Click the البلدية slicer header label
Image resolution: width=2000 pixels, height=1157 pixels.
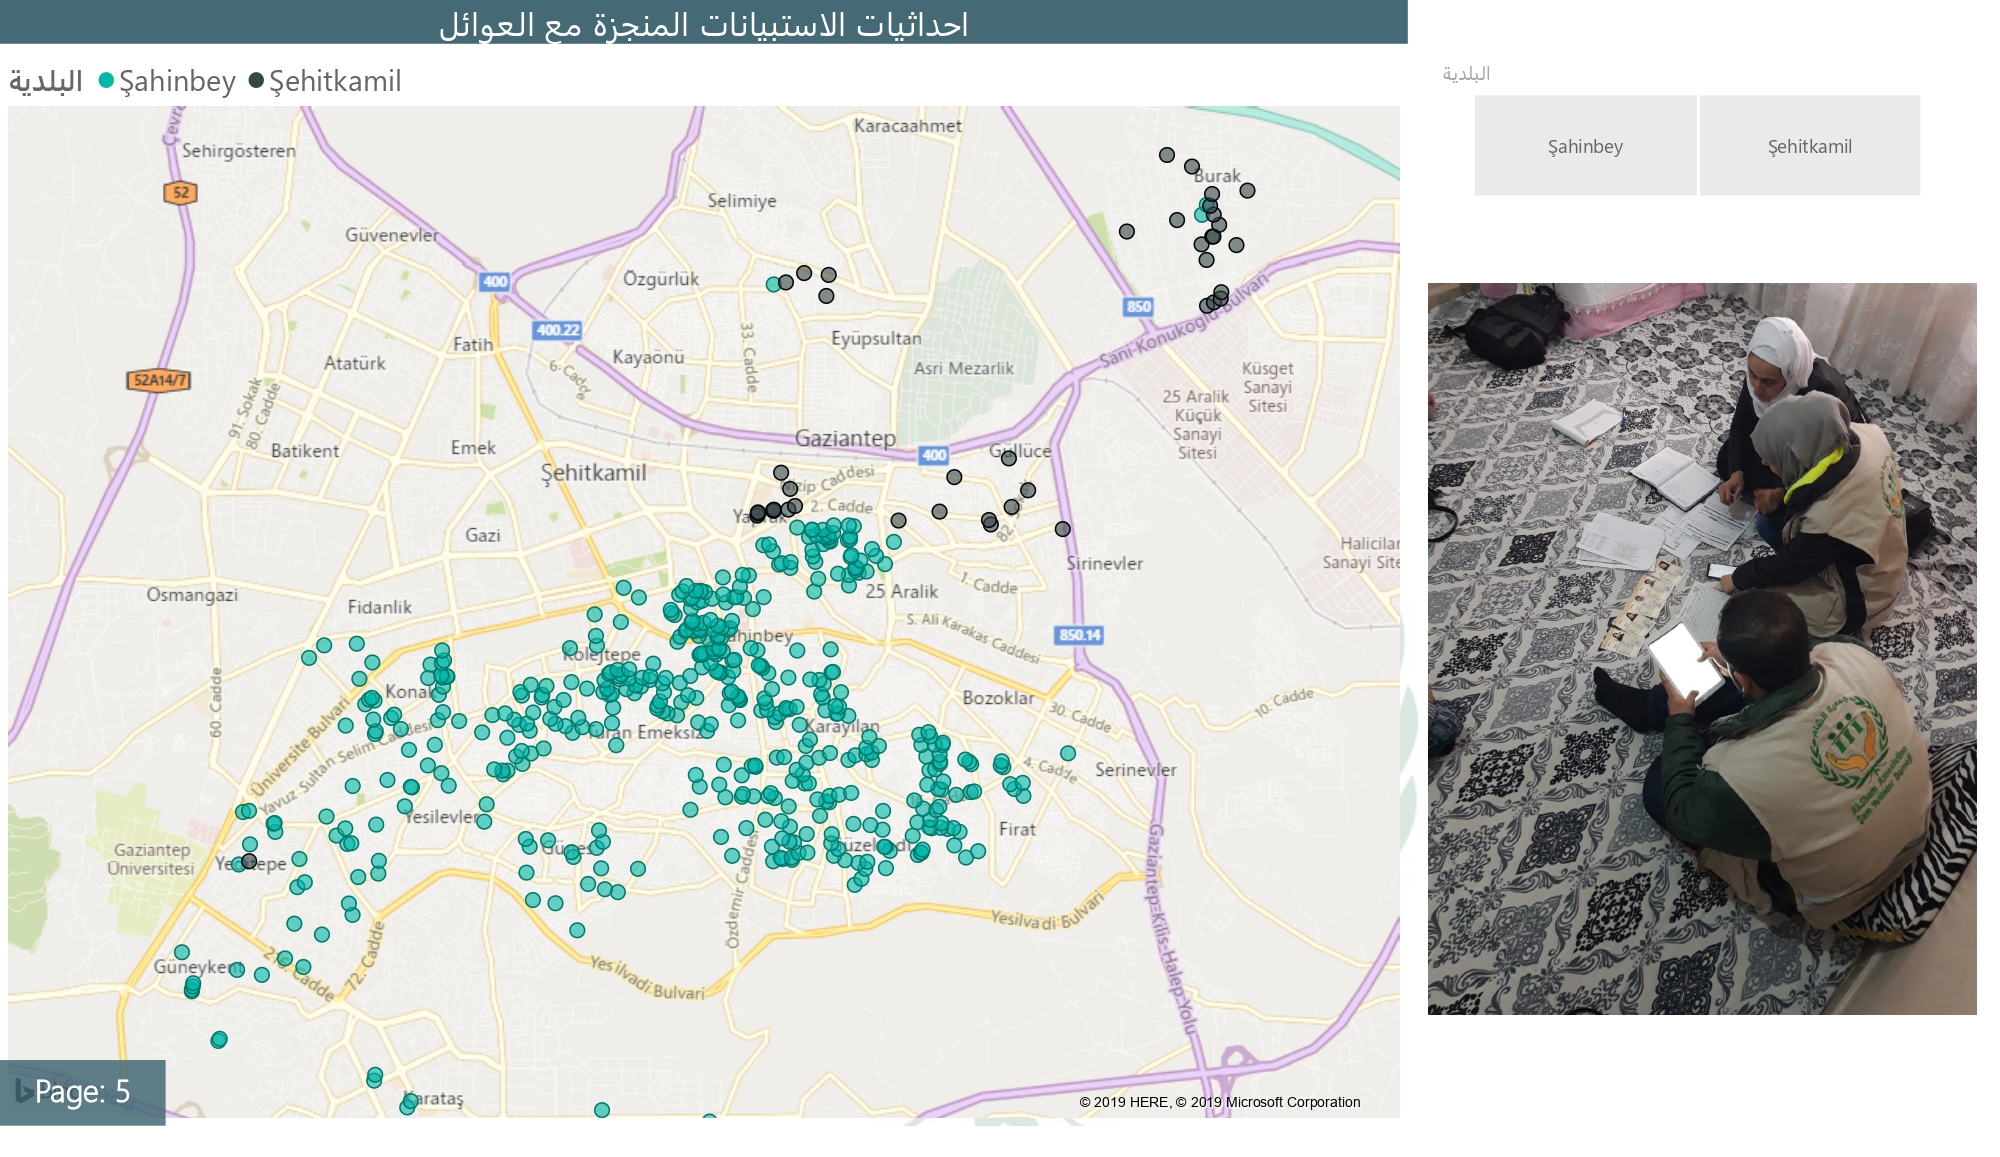click(x=1466, y=74)
